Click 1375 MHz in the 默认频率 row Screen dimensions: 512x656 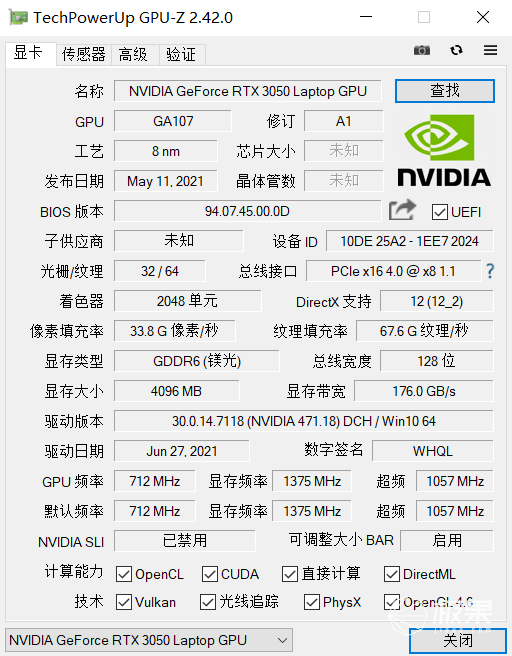(x=312, y=511)
